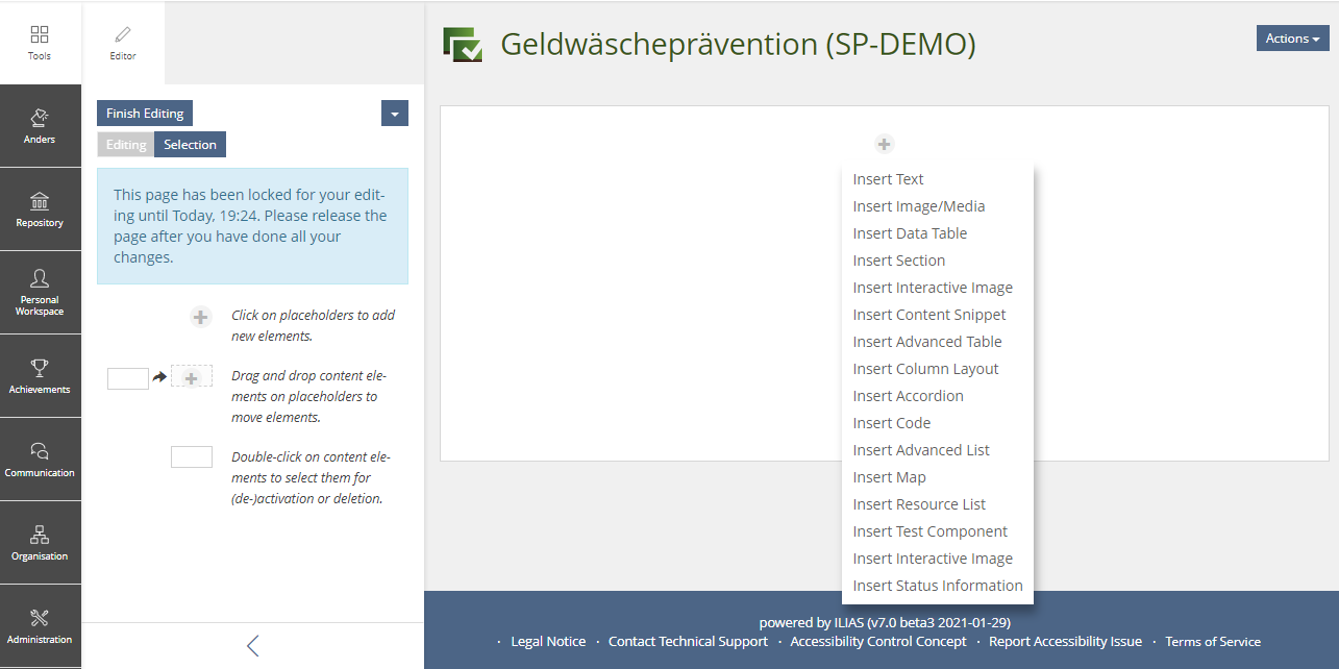The width and height of the screenshot is (1339, 669).
Task: Choose Insert Status Information
Action: (x=938, y=585)
